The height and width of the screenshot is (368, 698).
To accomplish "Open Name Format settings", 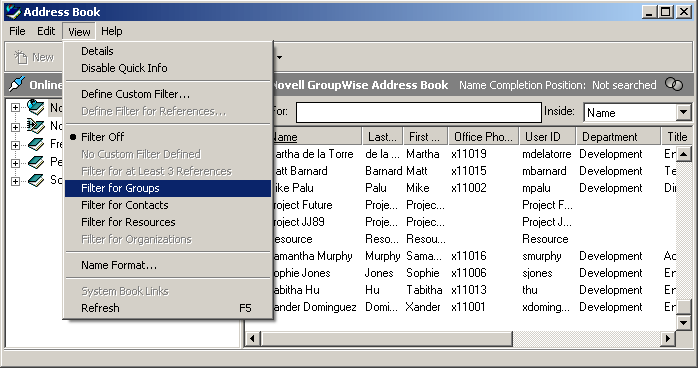I will [x=168, y=265].
